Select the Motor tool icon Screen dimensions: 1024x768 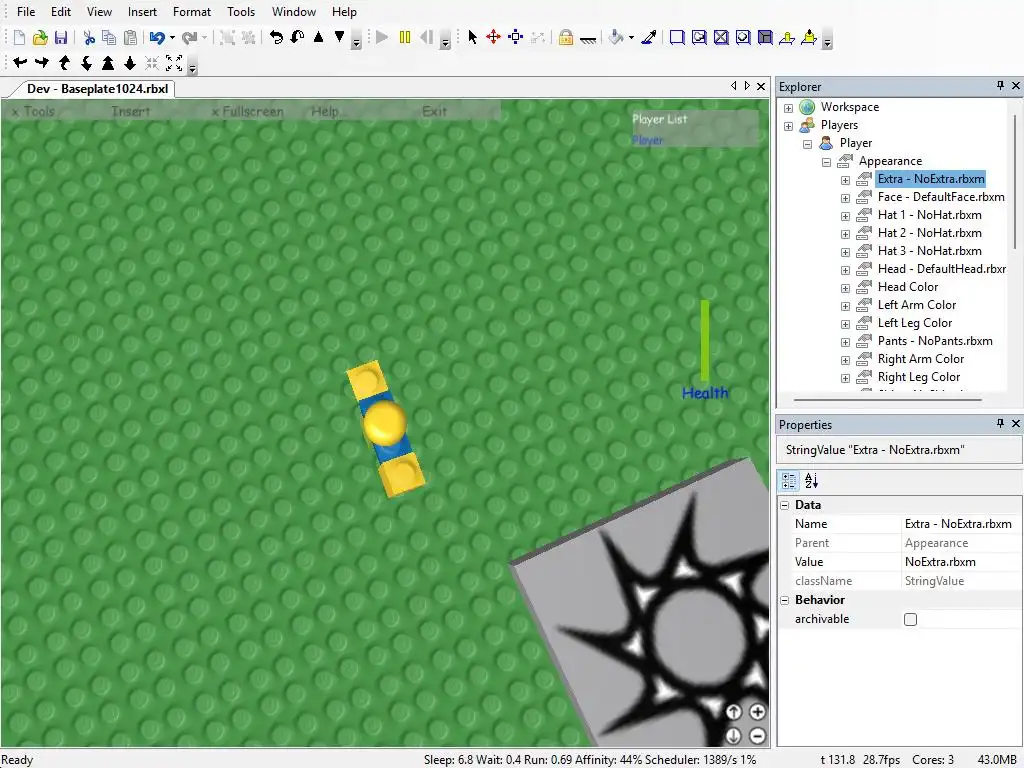pos(809,37)
